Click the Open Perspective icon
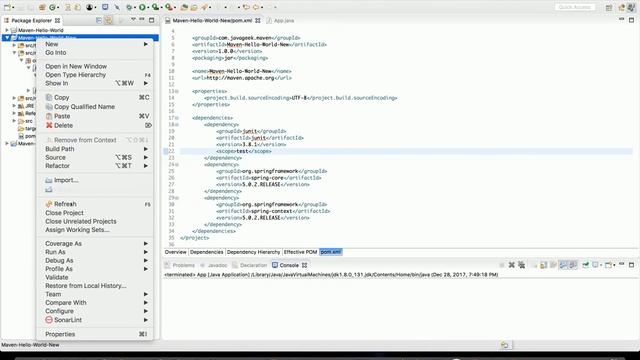This screenshot has height=360, width=640. [x=609, y=7]
